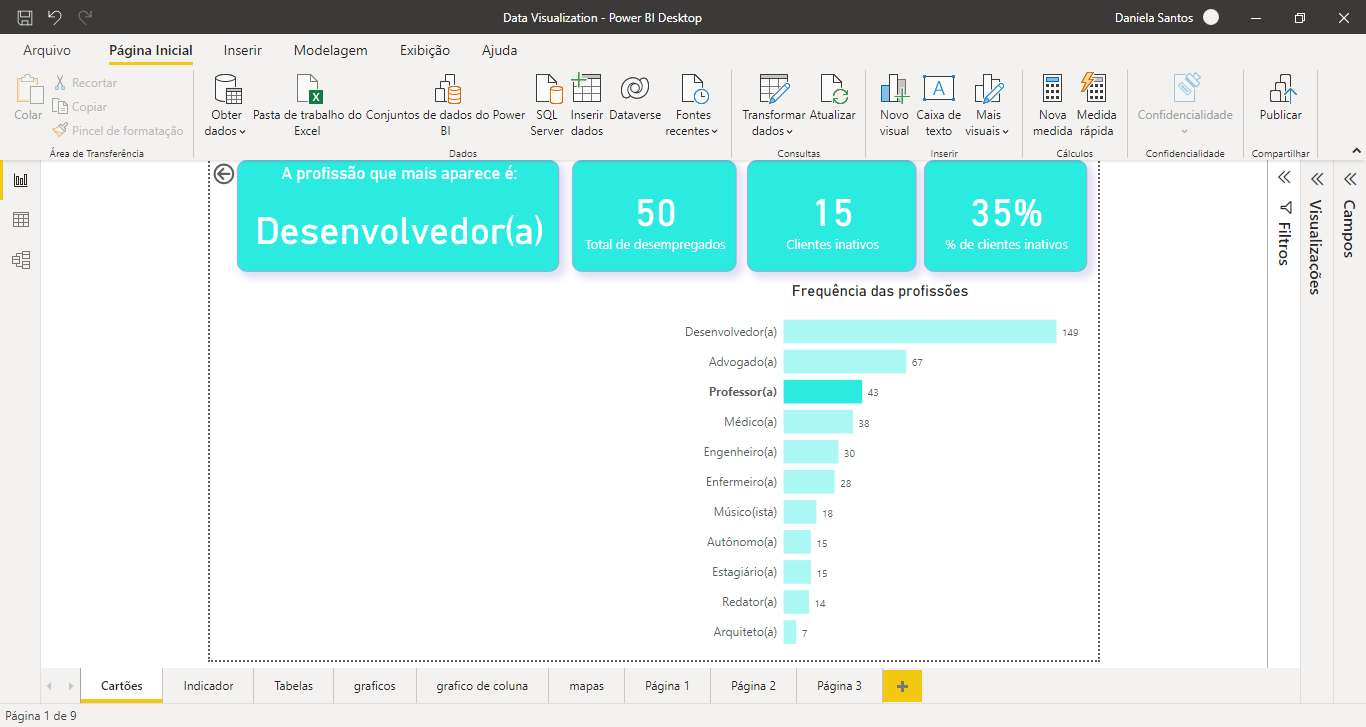Open the Inserir ribbon tab

(243, 50)
